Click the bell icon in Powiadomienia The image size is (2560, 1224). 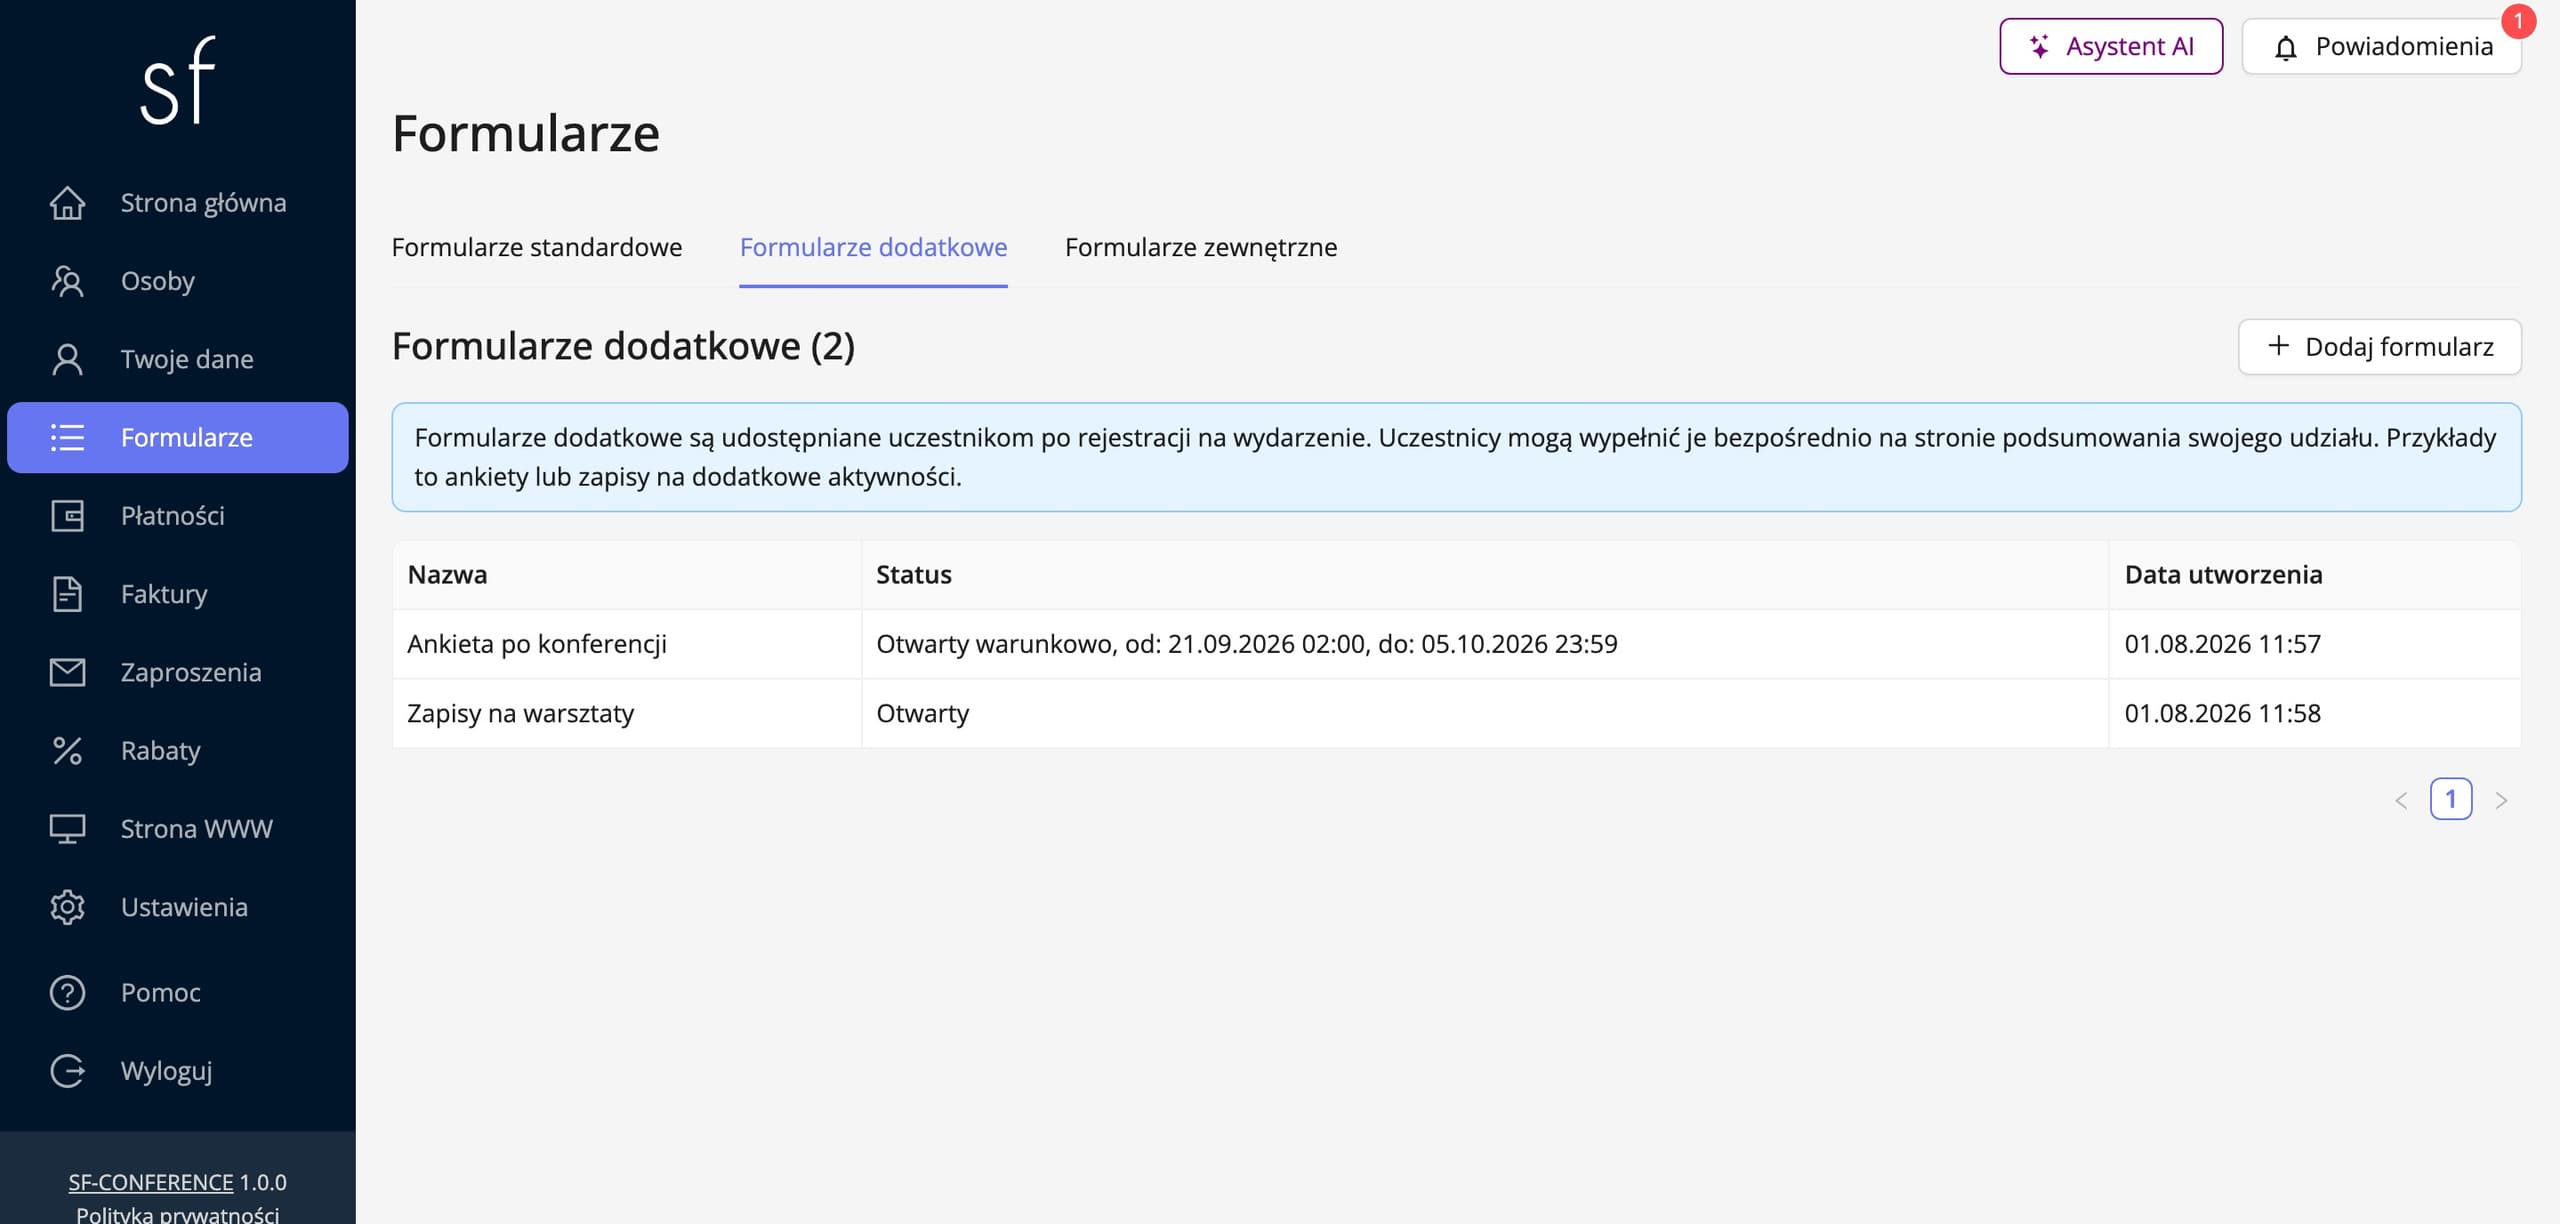tap(2285, 47)
